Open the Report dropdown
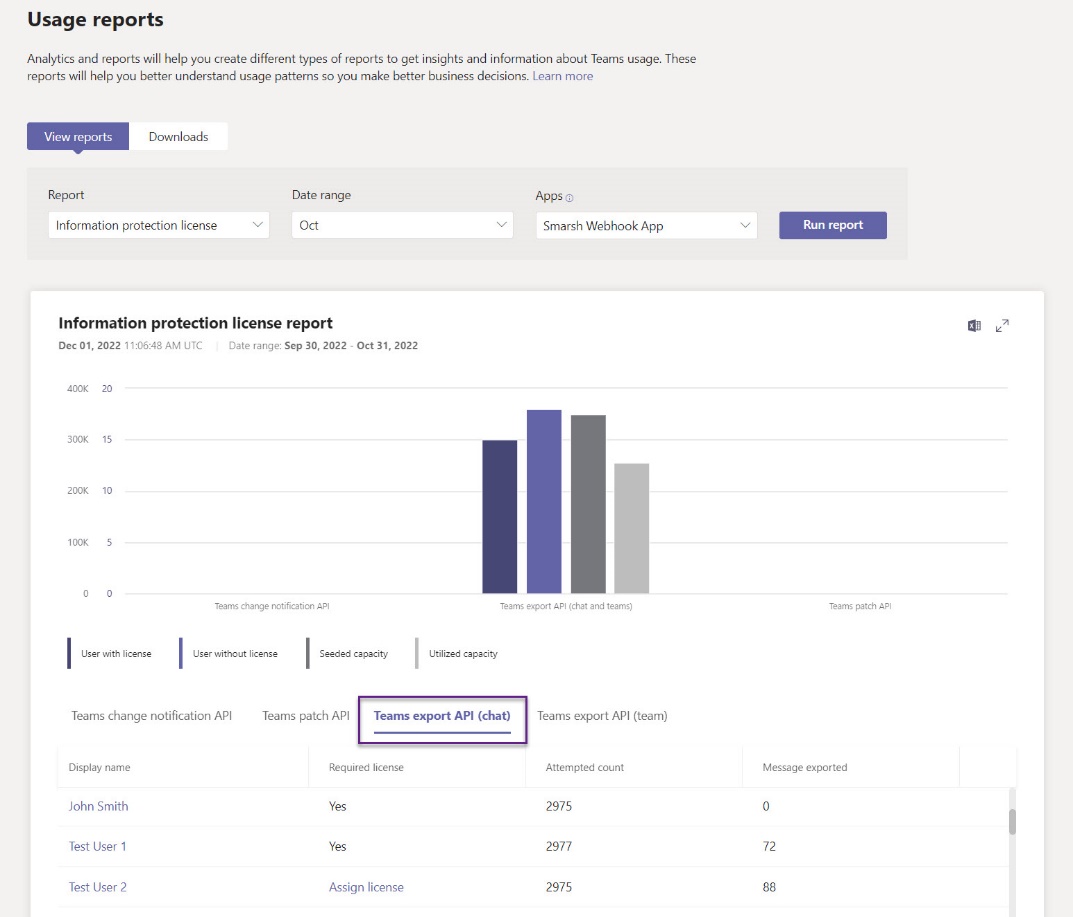The height and width of the screenshot is (917, 1073). click(x=158, y=225)
